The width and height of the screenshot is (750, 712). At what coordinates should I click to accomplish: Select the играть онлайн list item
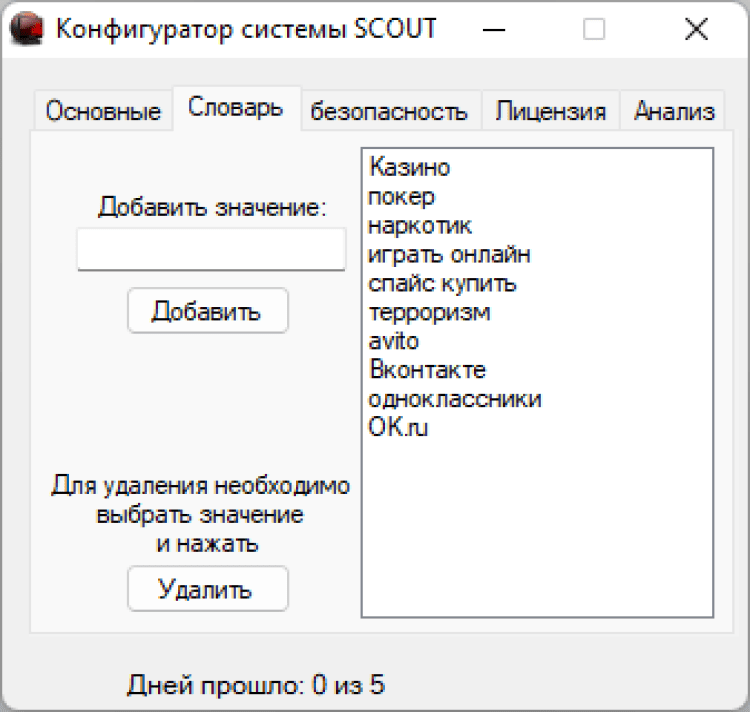pos(449,254)
